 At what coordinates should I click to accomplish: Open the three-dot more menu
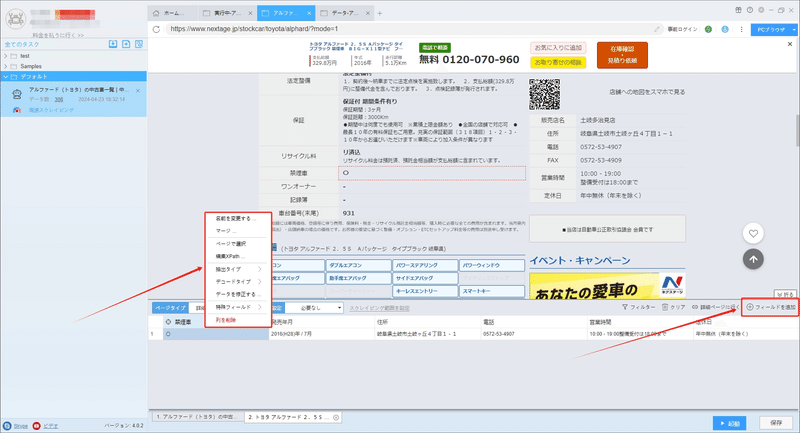[x=741, y=30]
